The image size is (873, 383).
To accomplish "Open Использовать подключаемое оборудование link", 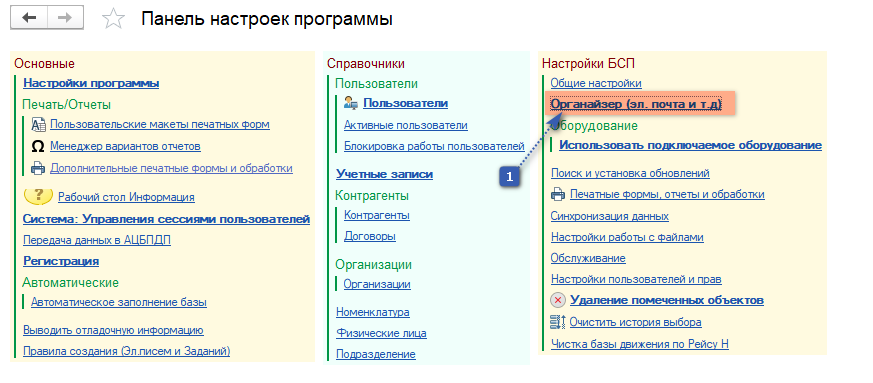I will point(690,145).
